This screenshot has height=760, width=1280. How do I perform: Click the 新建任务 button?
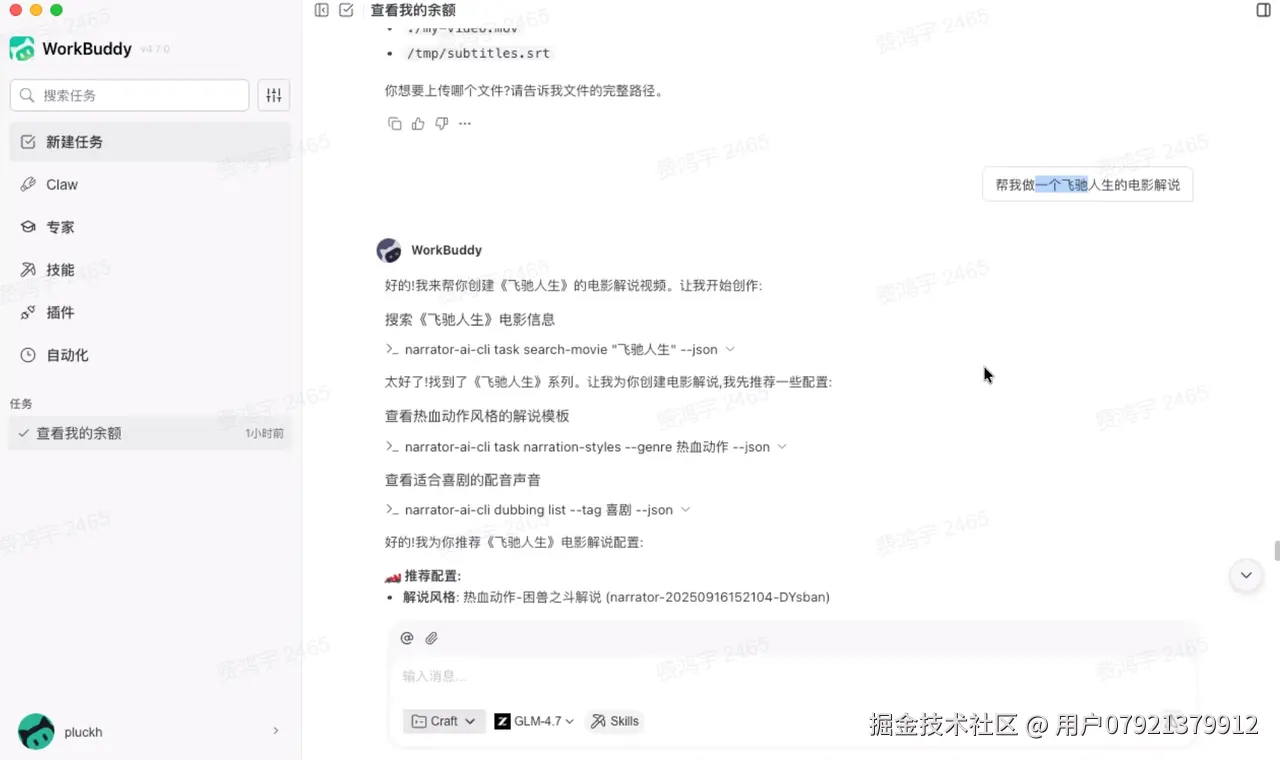click(150, 142)
